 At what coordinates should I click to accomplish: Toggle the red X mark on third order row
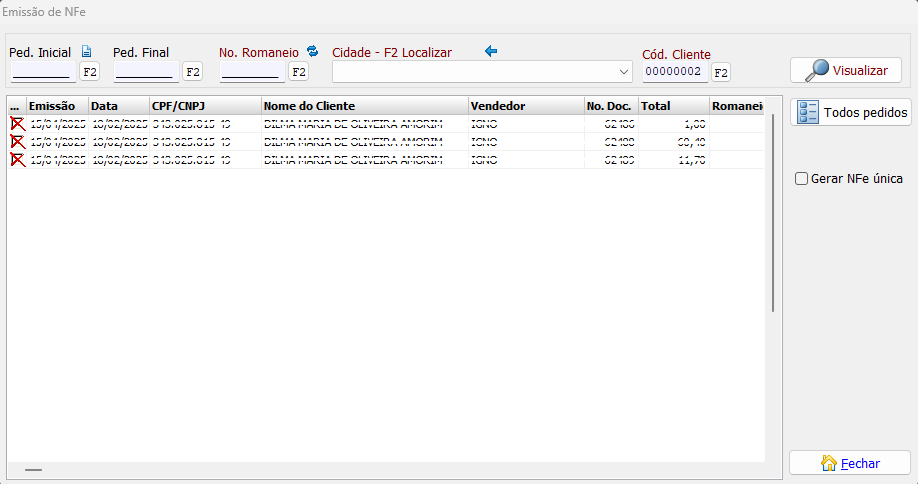pyautogui.click(x=17, y=160)
